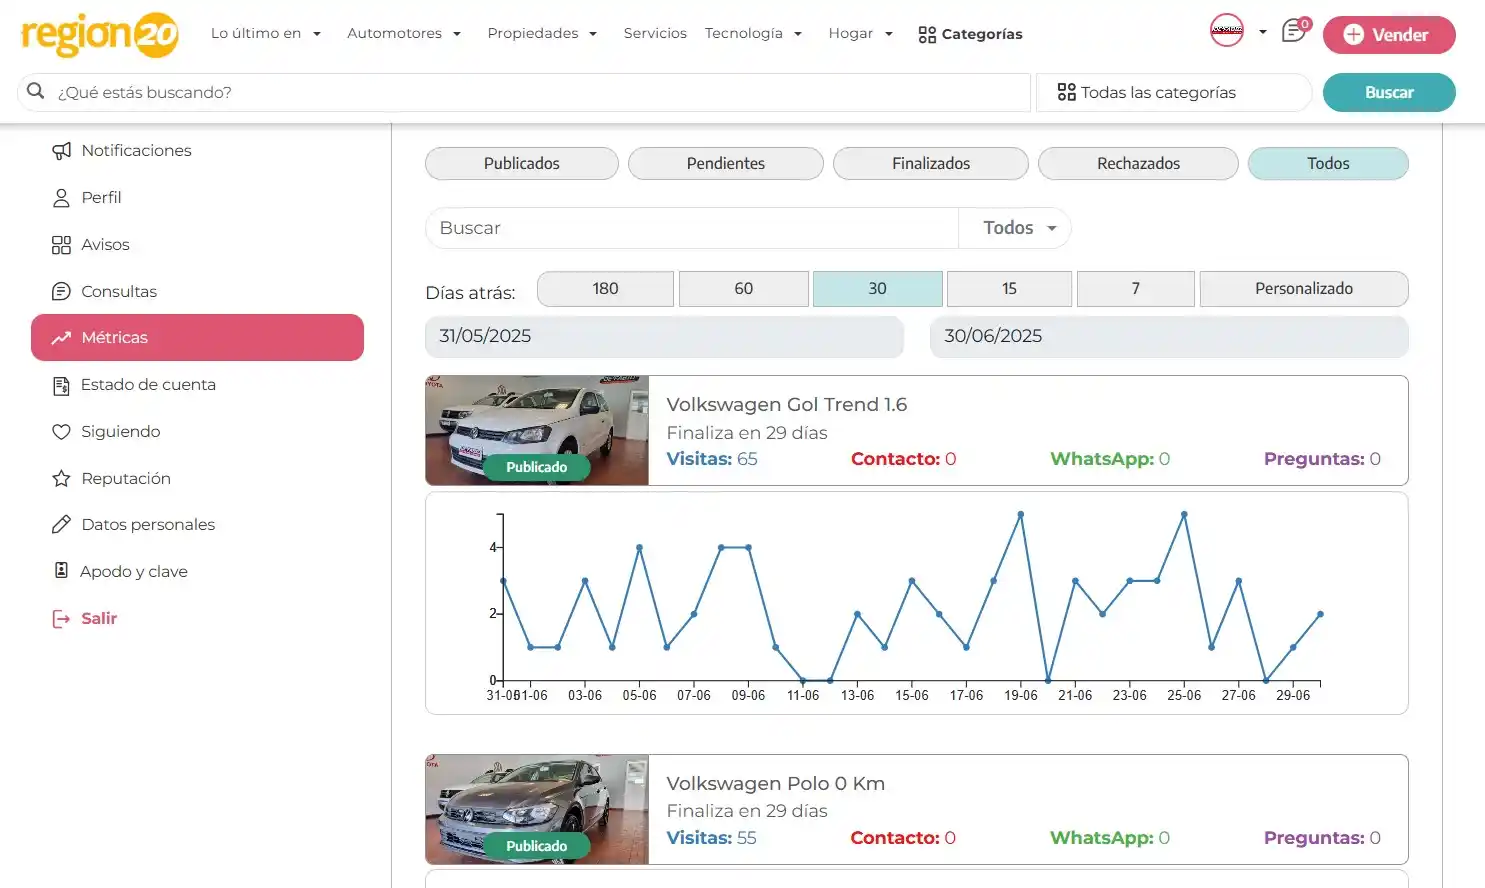Viewport: 1485px width, 888px height.
Task: Select the 180 days range option
Action: coord(605,289)
